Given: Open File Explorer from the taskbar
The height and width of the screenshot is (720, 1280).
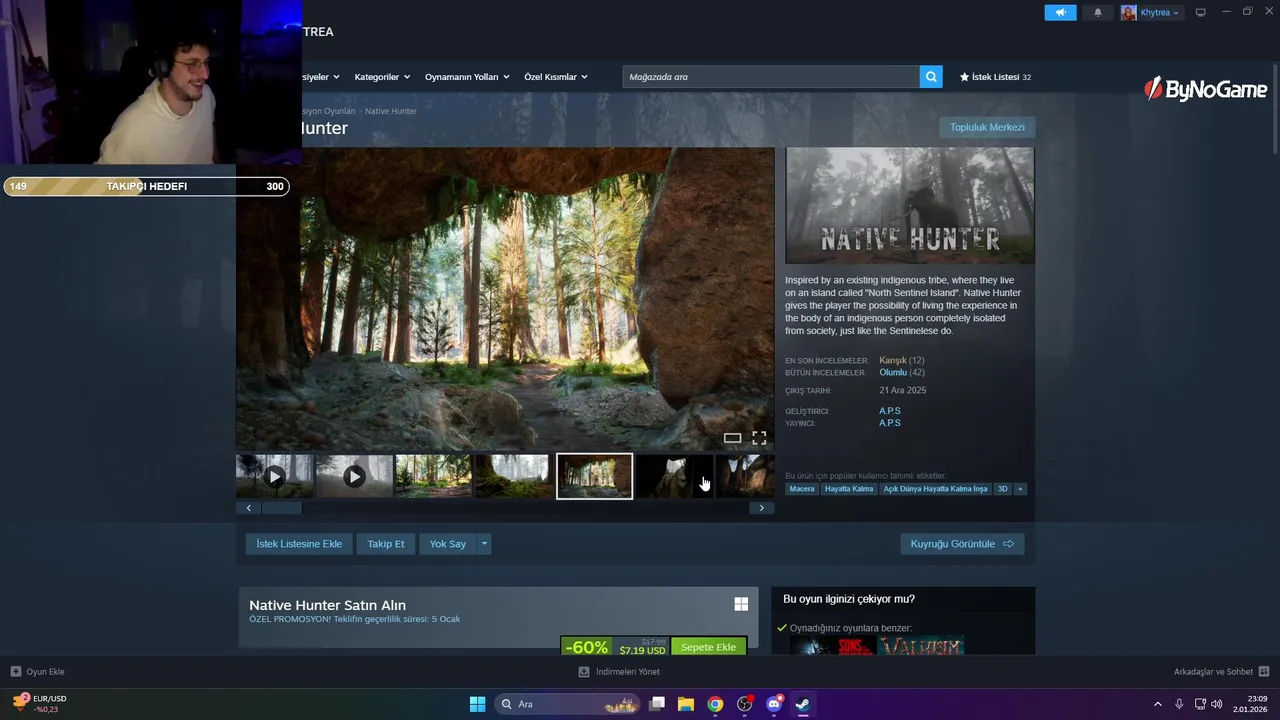Looking at the screenshot, I should point(686,704).
